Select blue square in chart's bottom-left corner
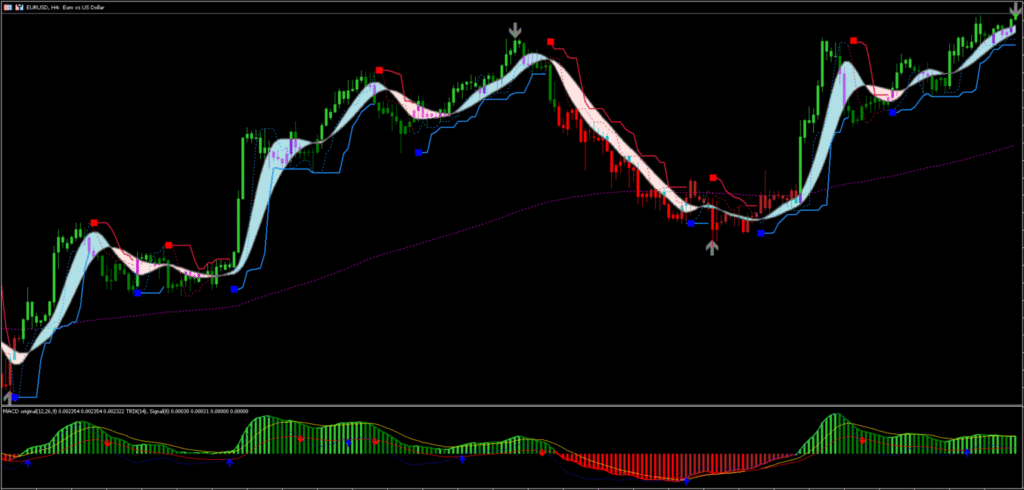The image size is (1024, 490). [15, 397]
